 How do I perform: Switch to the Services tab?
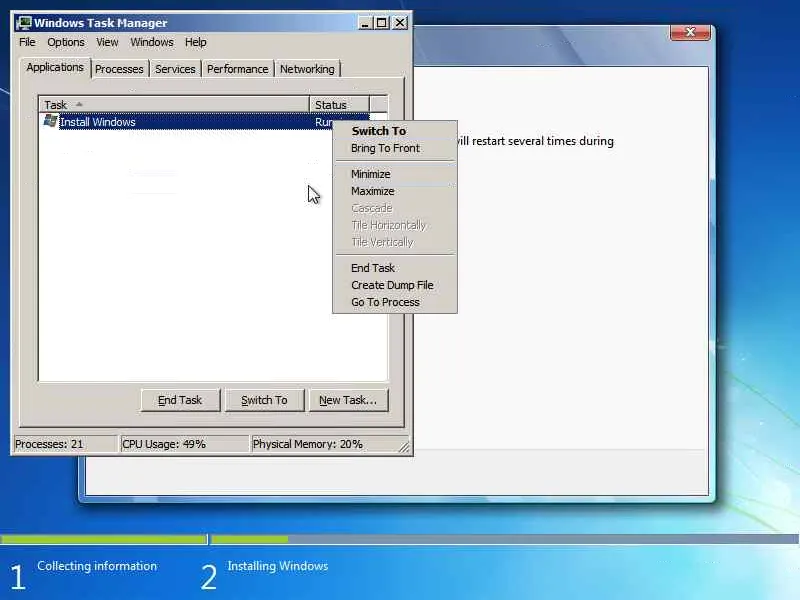[x=175, y=69]
